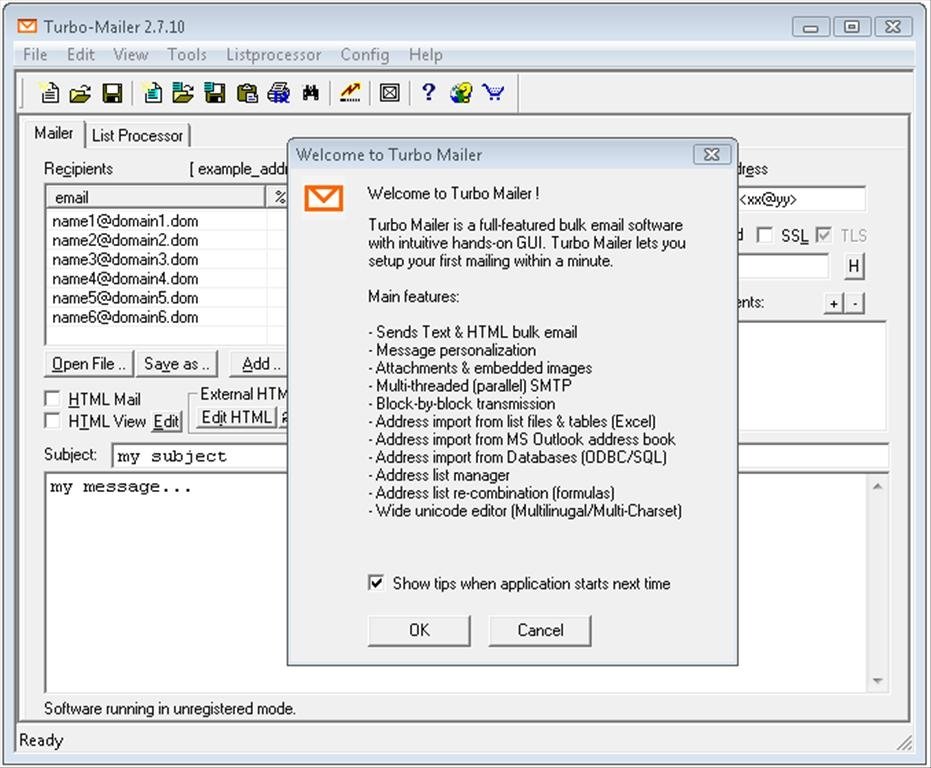
Task: Click the lightning bolt Send icon
Action: [350, 93]
